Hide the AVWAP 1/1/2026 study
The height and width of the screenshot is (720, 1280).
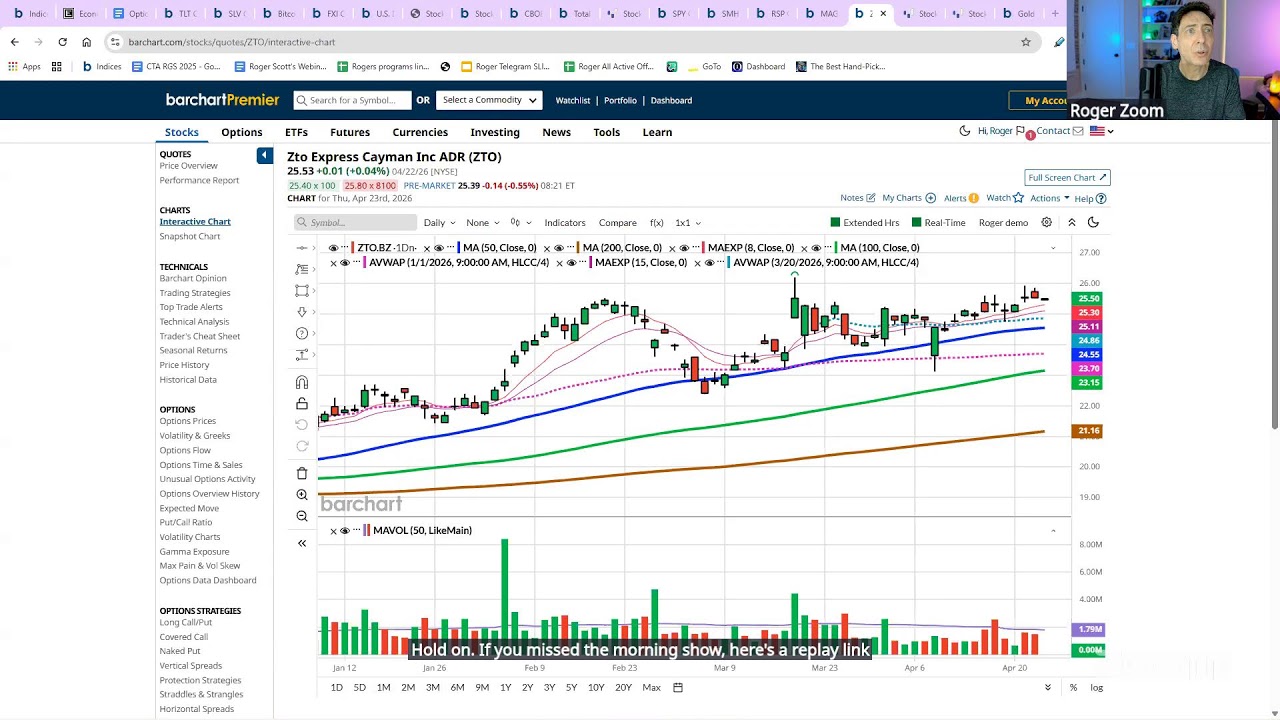coord(345,263)
